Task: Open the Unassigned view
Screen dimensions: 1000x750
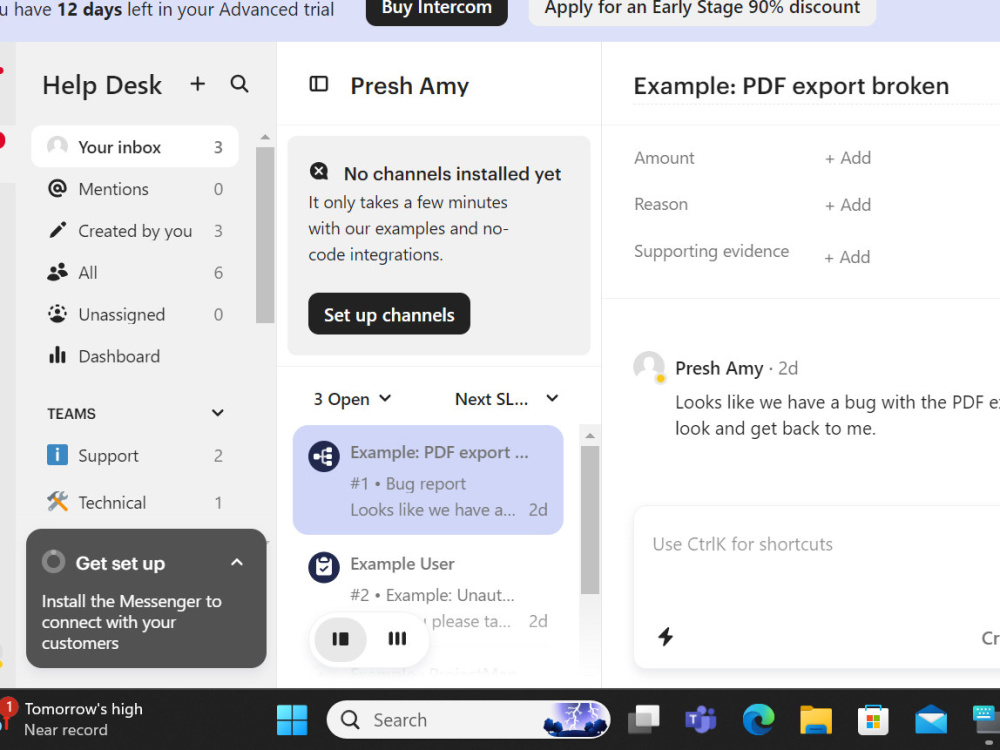Action: coord(135,314)
